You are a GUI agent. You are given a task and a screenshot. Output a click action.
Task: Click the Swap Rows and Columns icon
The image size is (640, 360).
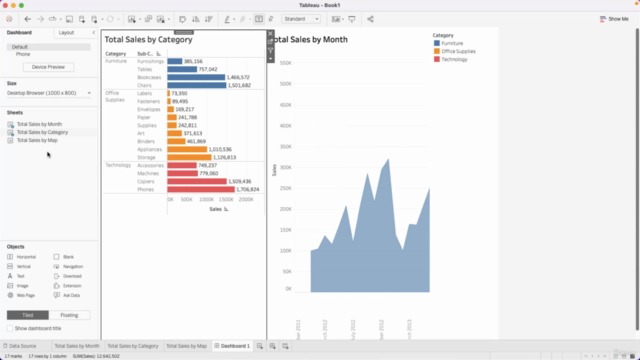182,19
